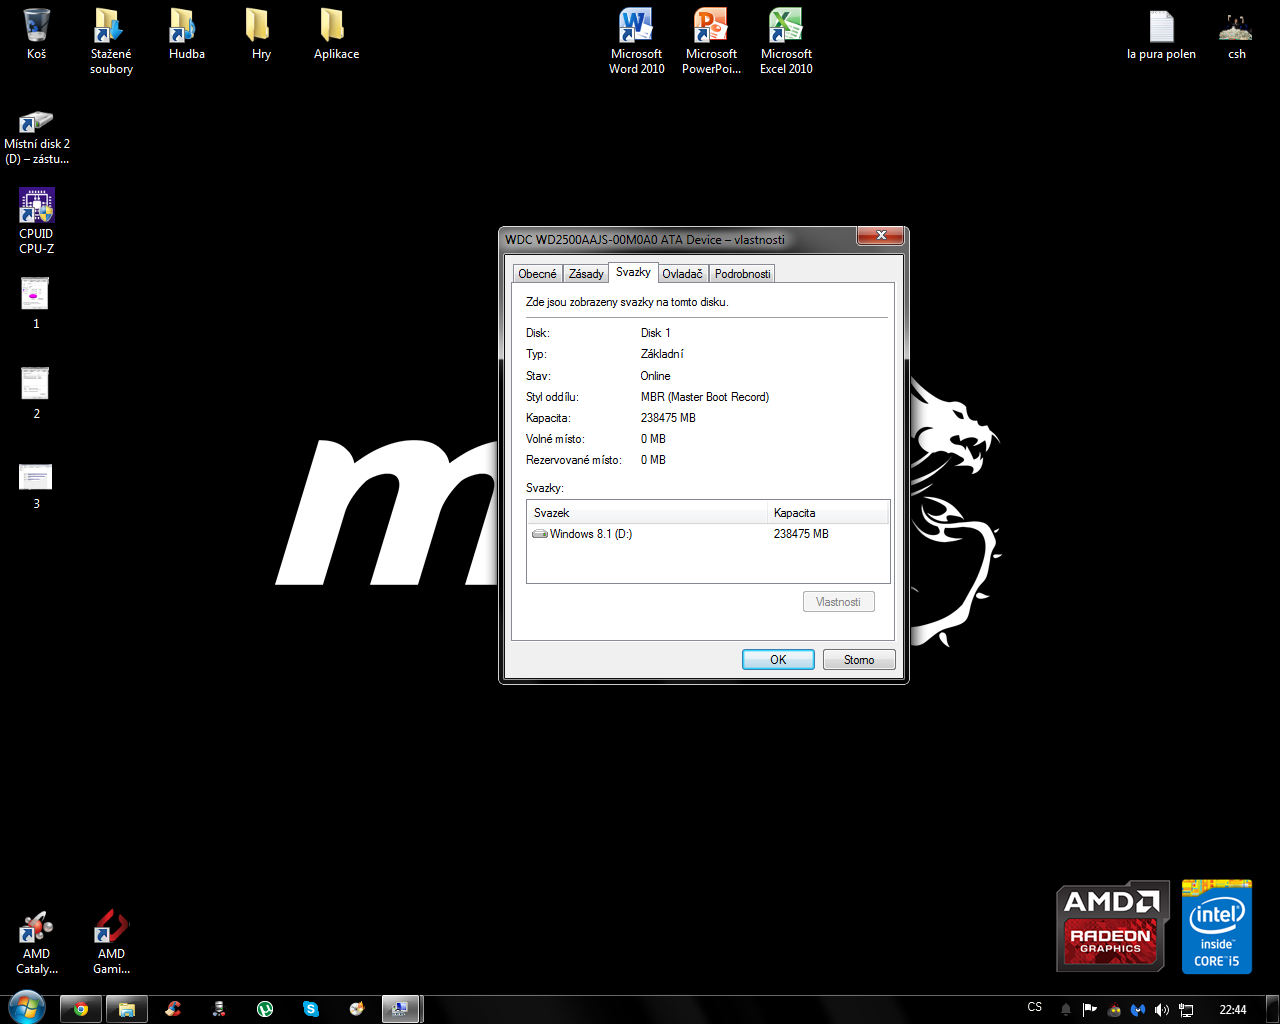Viewport: 1280px width, 1024px height.
Task: Open the Koš recycle bin icon
Action: (x=36, y=33)
